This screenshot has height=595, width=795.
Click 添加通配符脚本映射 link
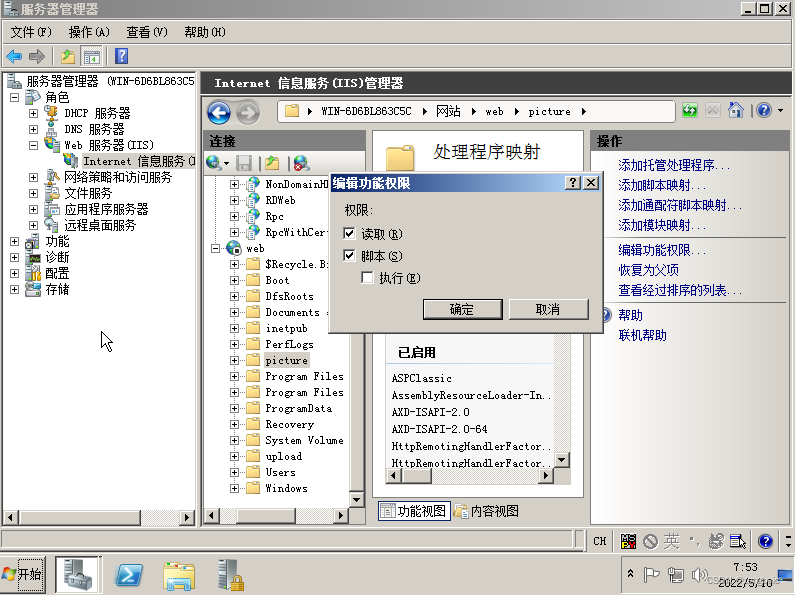click(679, 205)
